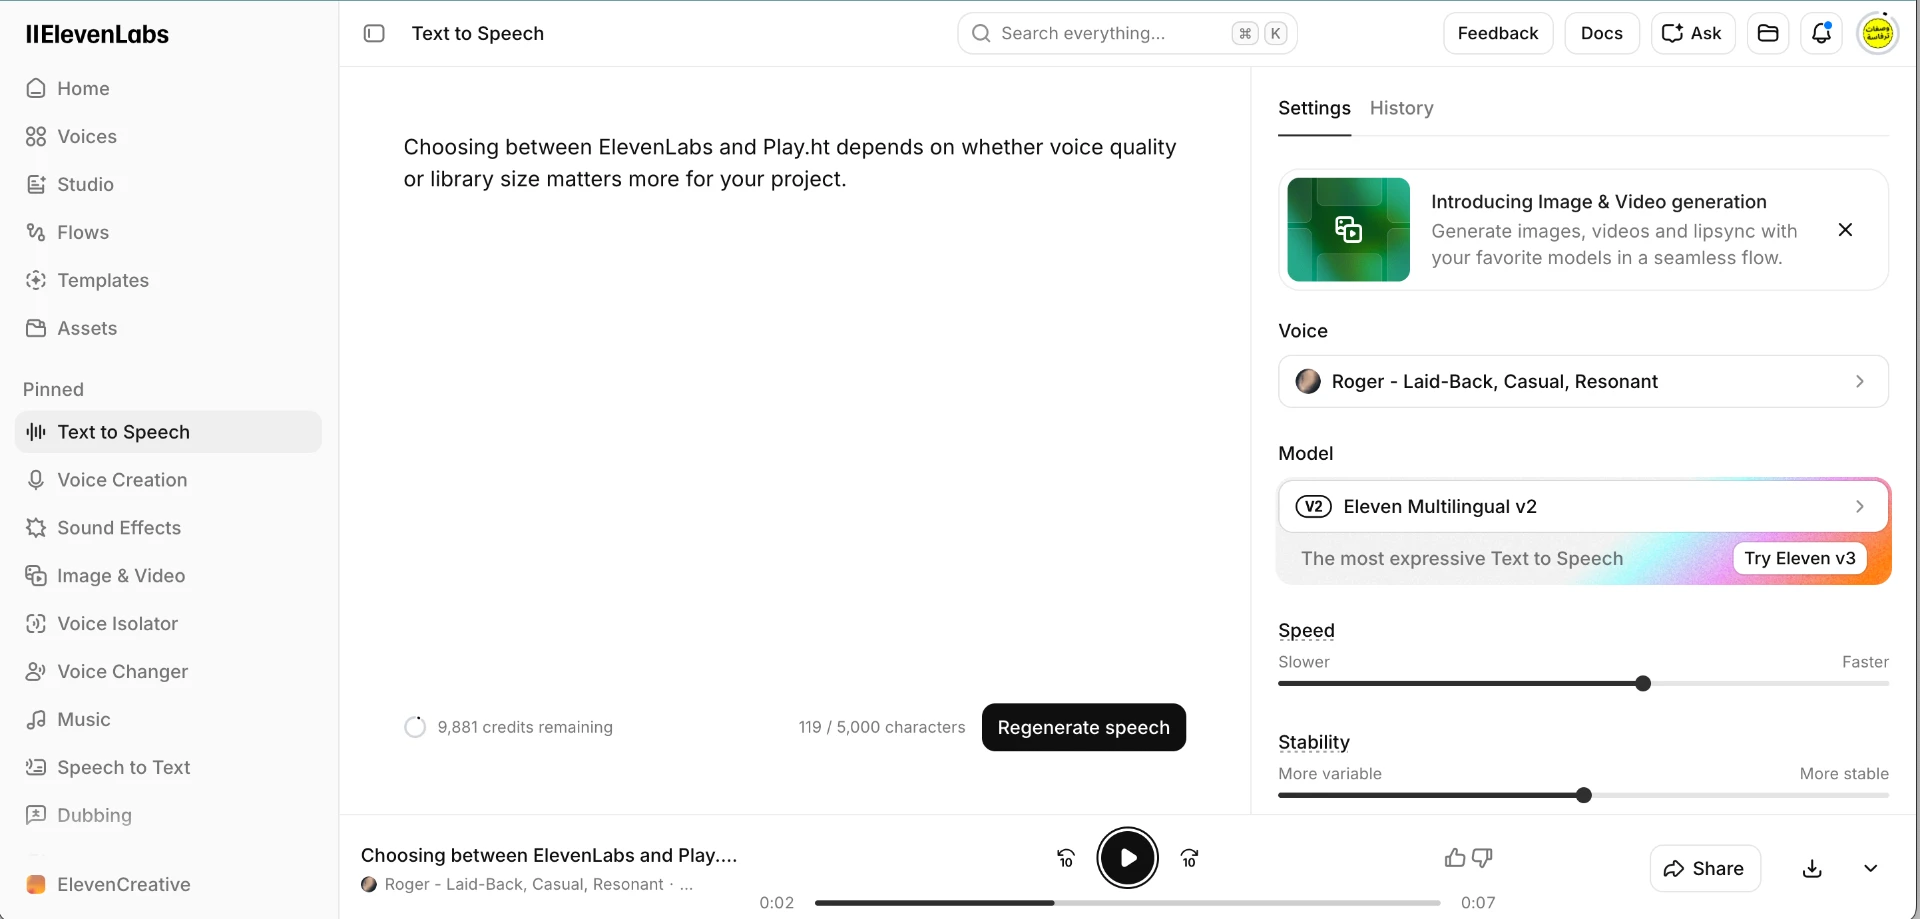Screen dimensions: 1920x919
Task: Adjust the Speed slider handle
Action: tap(1642, 684)
